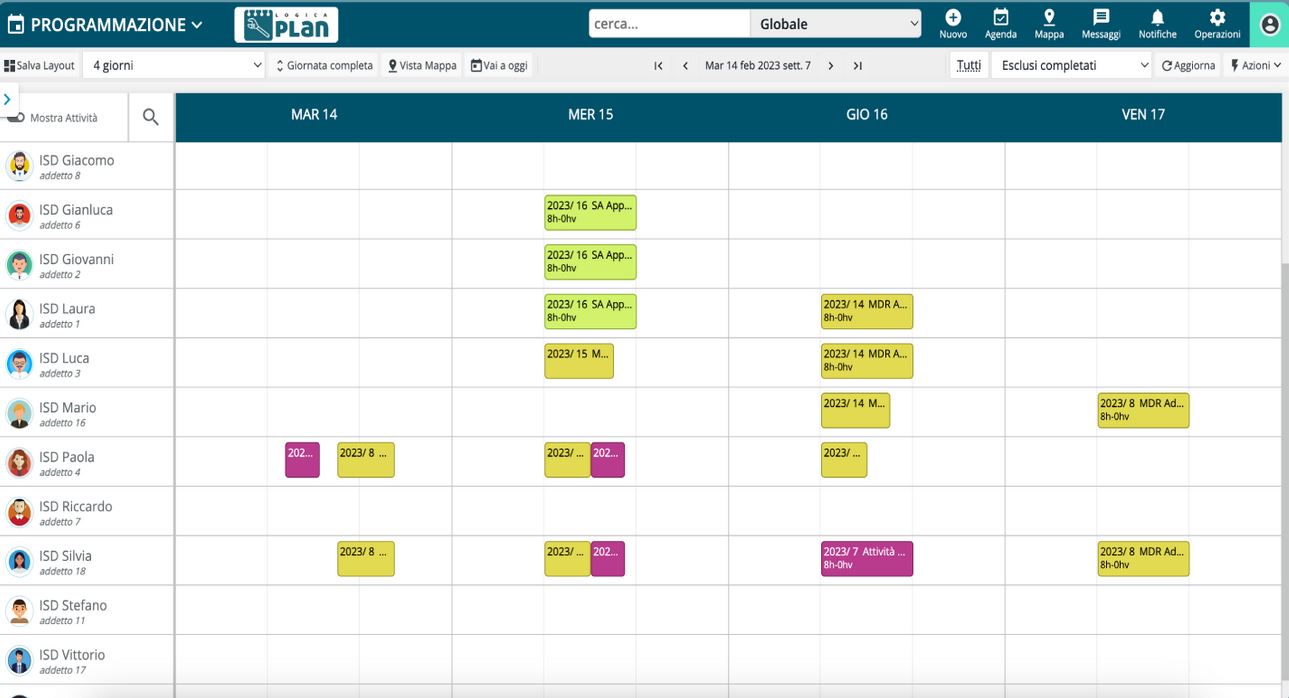The image size is (1289, 698).
Task: Click the Vai a oggi button
Action: coord(499,66)
